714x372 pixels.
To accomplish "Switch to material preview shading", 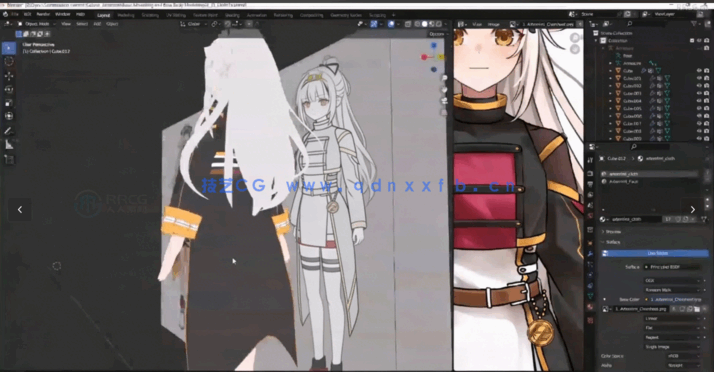I will pos(432,24).
